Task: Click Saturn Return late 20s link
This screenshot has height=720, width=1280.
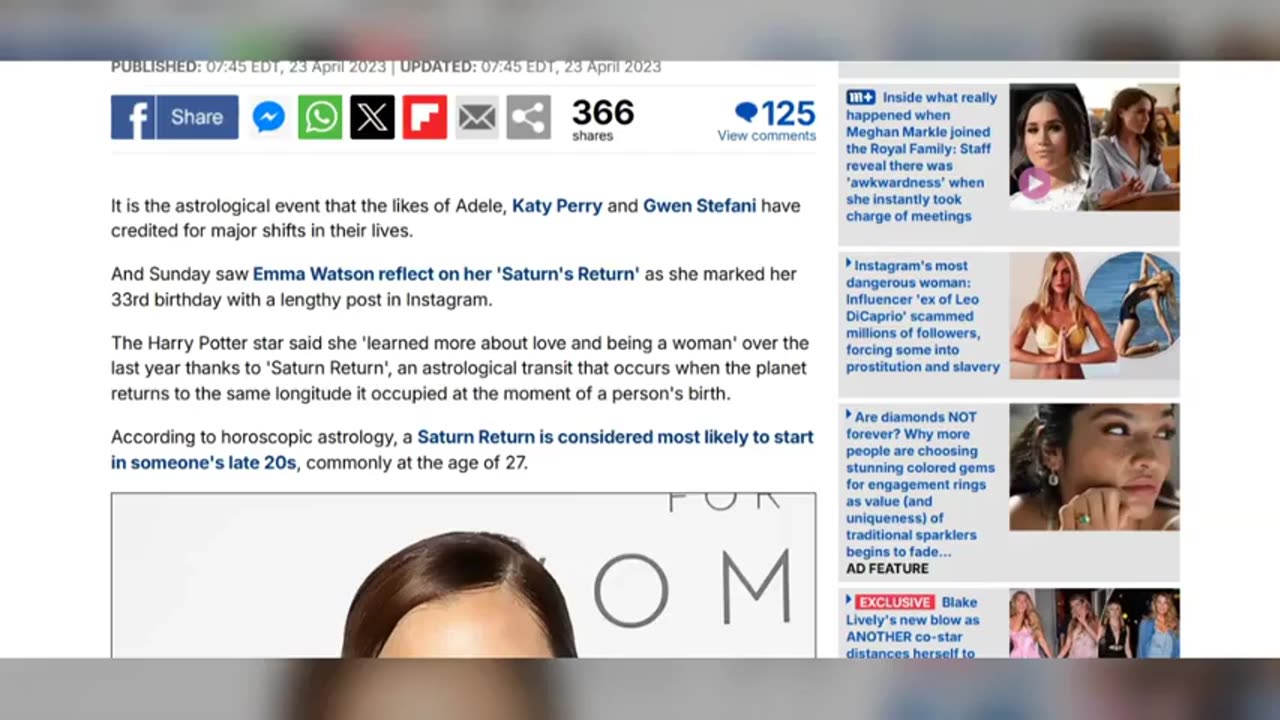Action: [x=462, y=450]
